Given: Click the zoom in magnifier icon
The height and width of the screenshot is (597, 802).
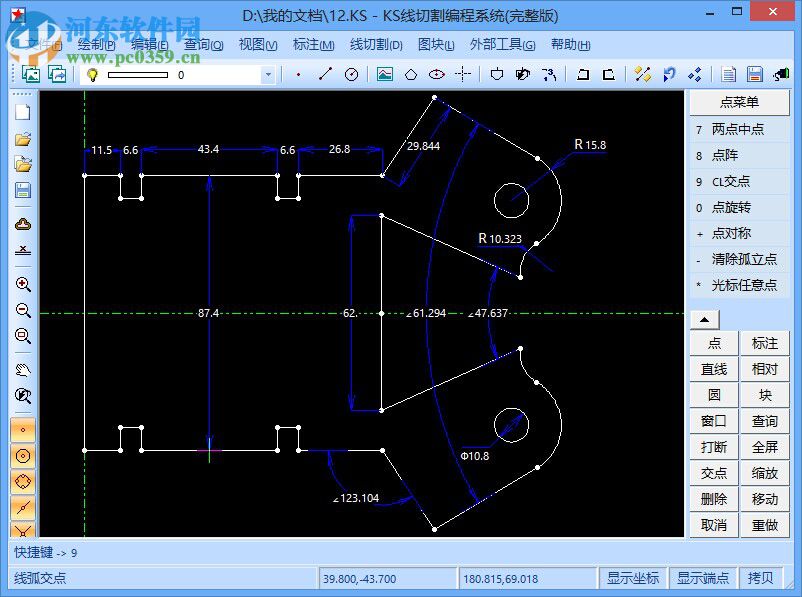Looking at the screenshot, I should coord(23,284).
